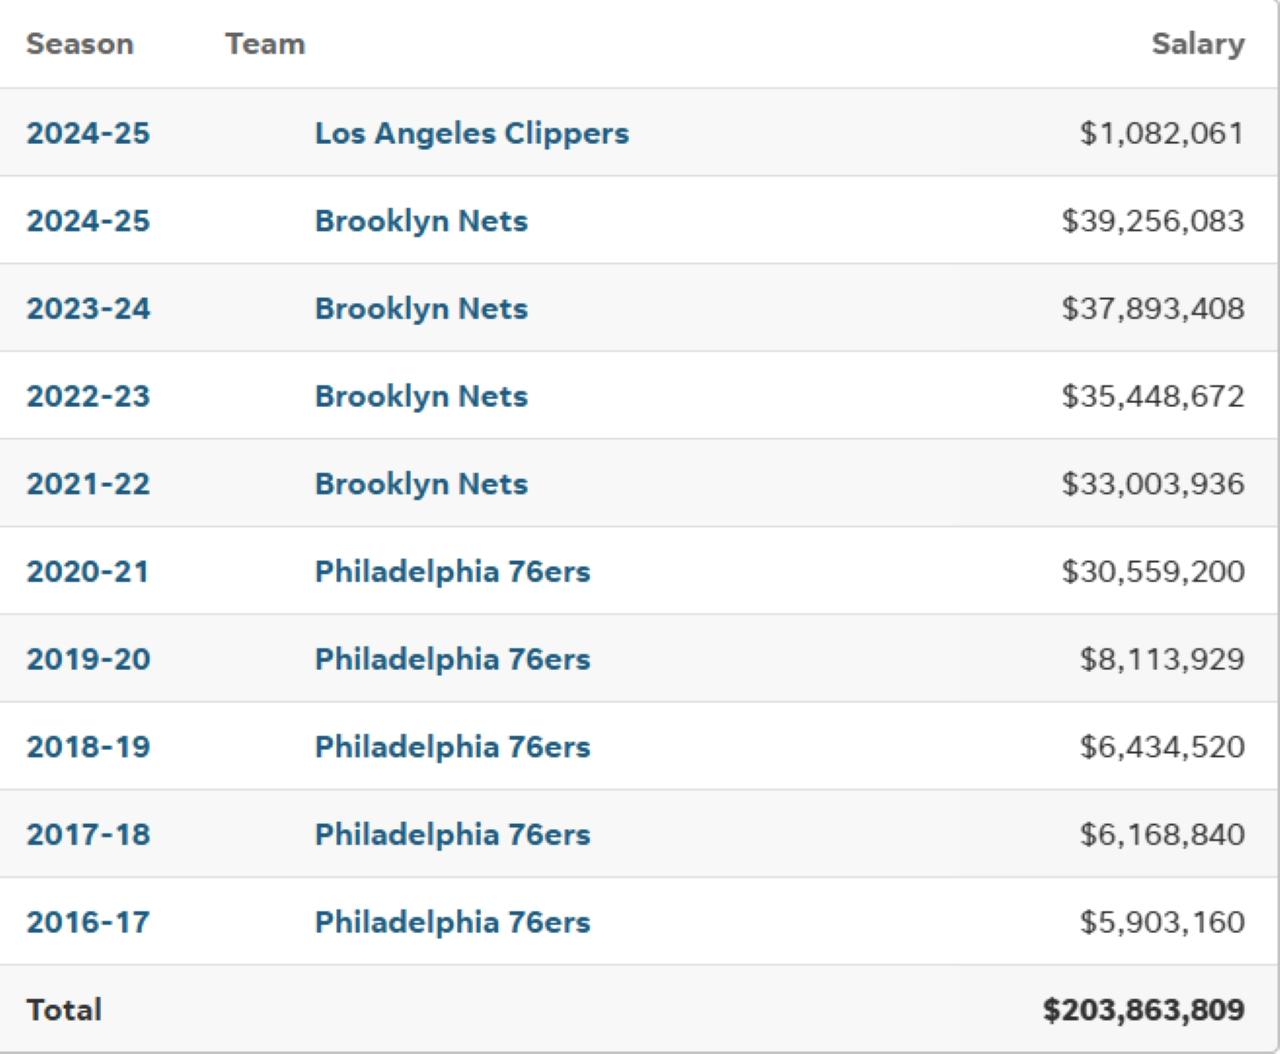
Task: Open Brooklyn Nets link in $39,256,083 row
Action: 421,221
